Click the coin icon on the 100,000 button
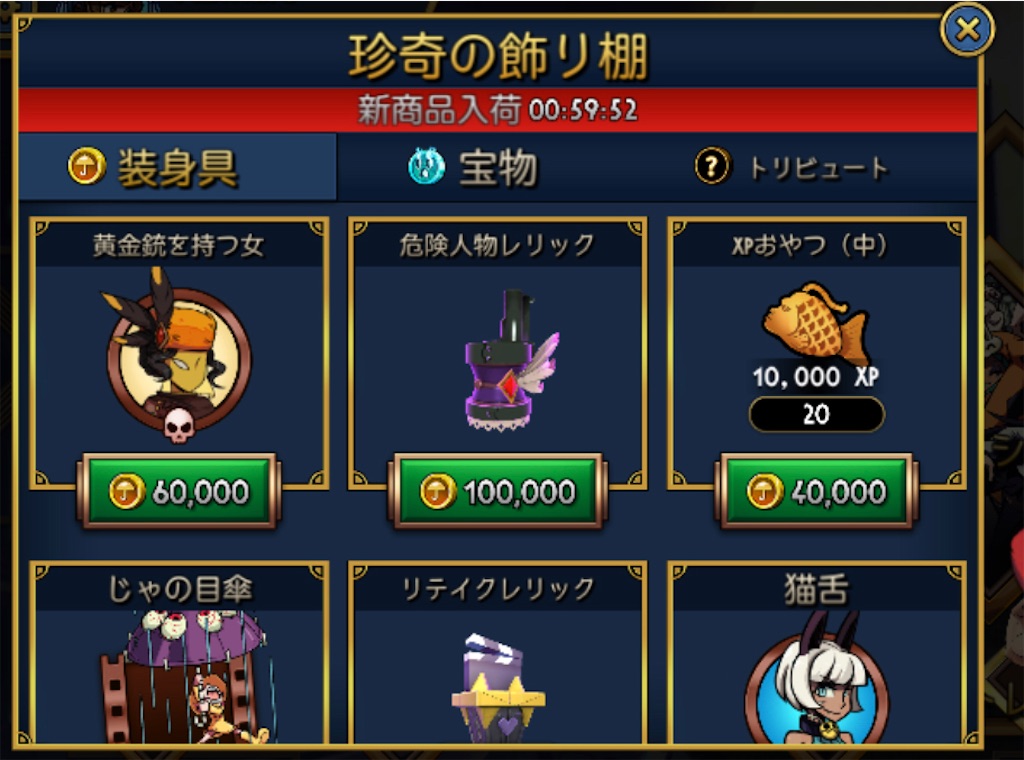The width and height of the screenshot is (1024, 760). click(438, 492)
